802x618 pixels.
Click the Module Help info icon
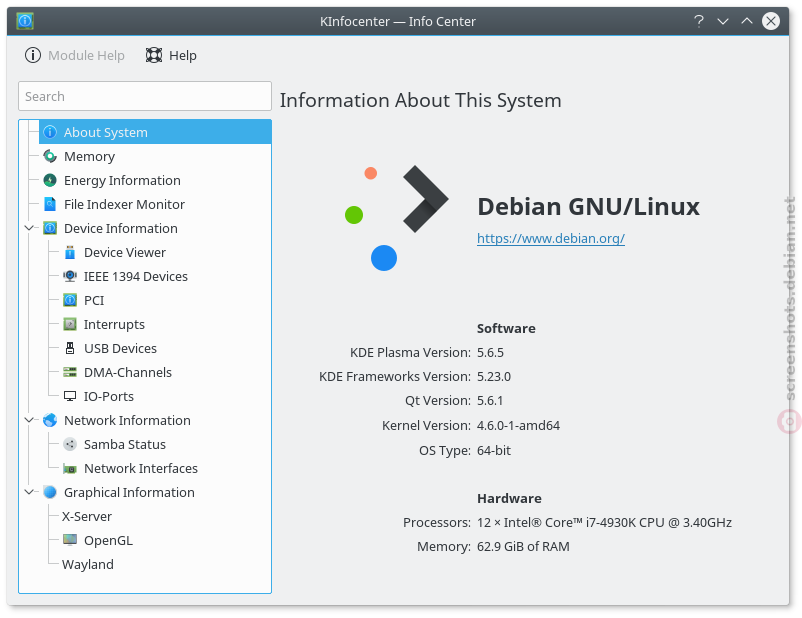pos(33,55)
